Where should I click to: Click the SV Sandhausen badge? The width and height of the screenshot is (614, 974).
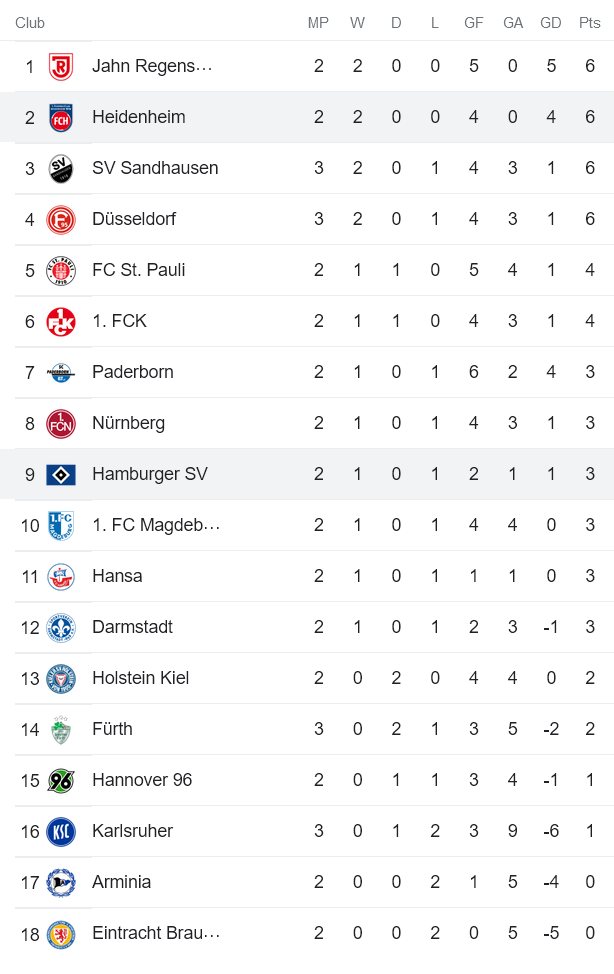(61, 167)
